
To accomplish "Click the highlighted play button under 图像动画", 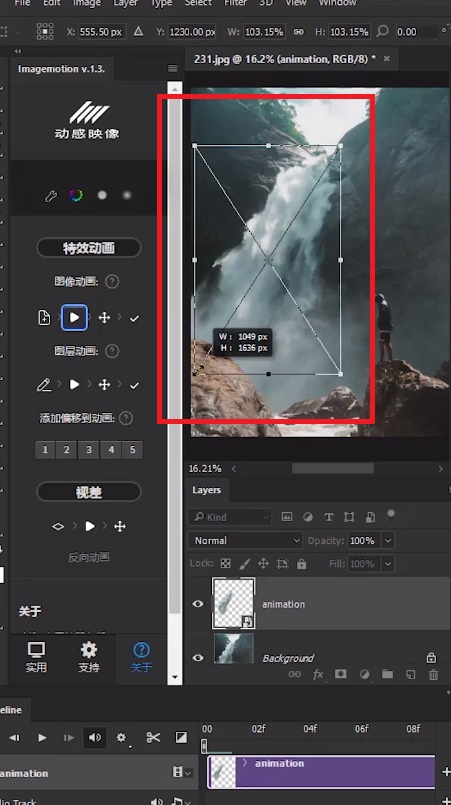I will click(x=74, y=318).
